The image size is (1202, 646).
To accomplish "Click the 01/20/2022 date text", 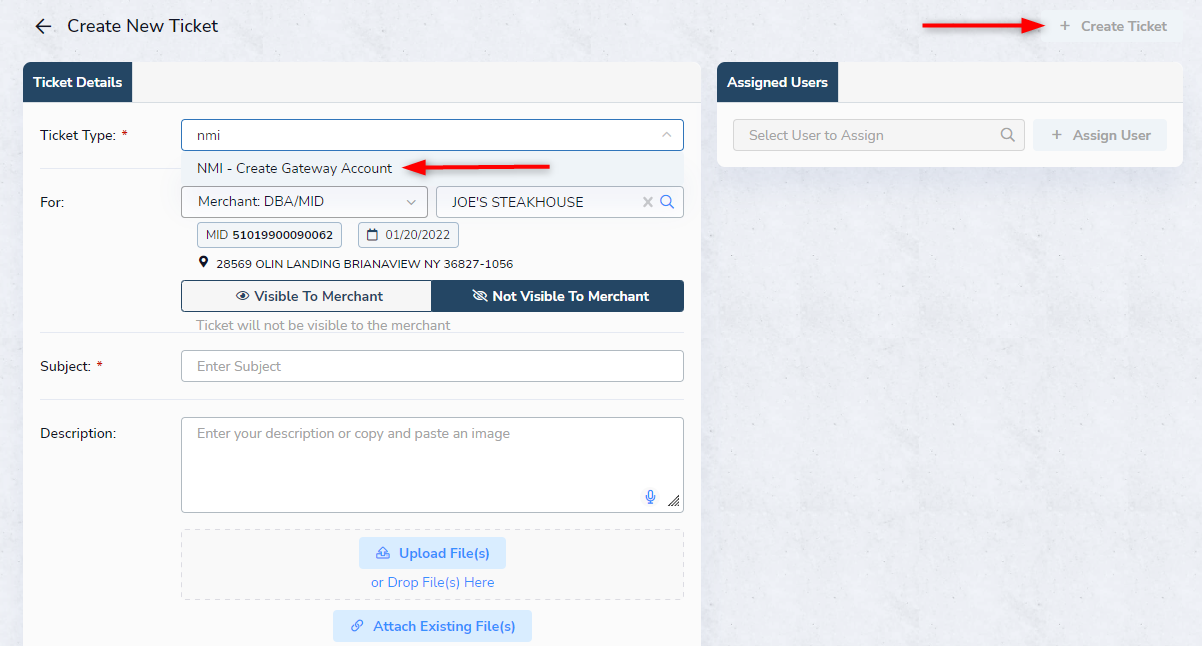I will tap(418, 235).
